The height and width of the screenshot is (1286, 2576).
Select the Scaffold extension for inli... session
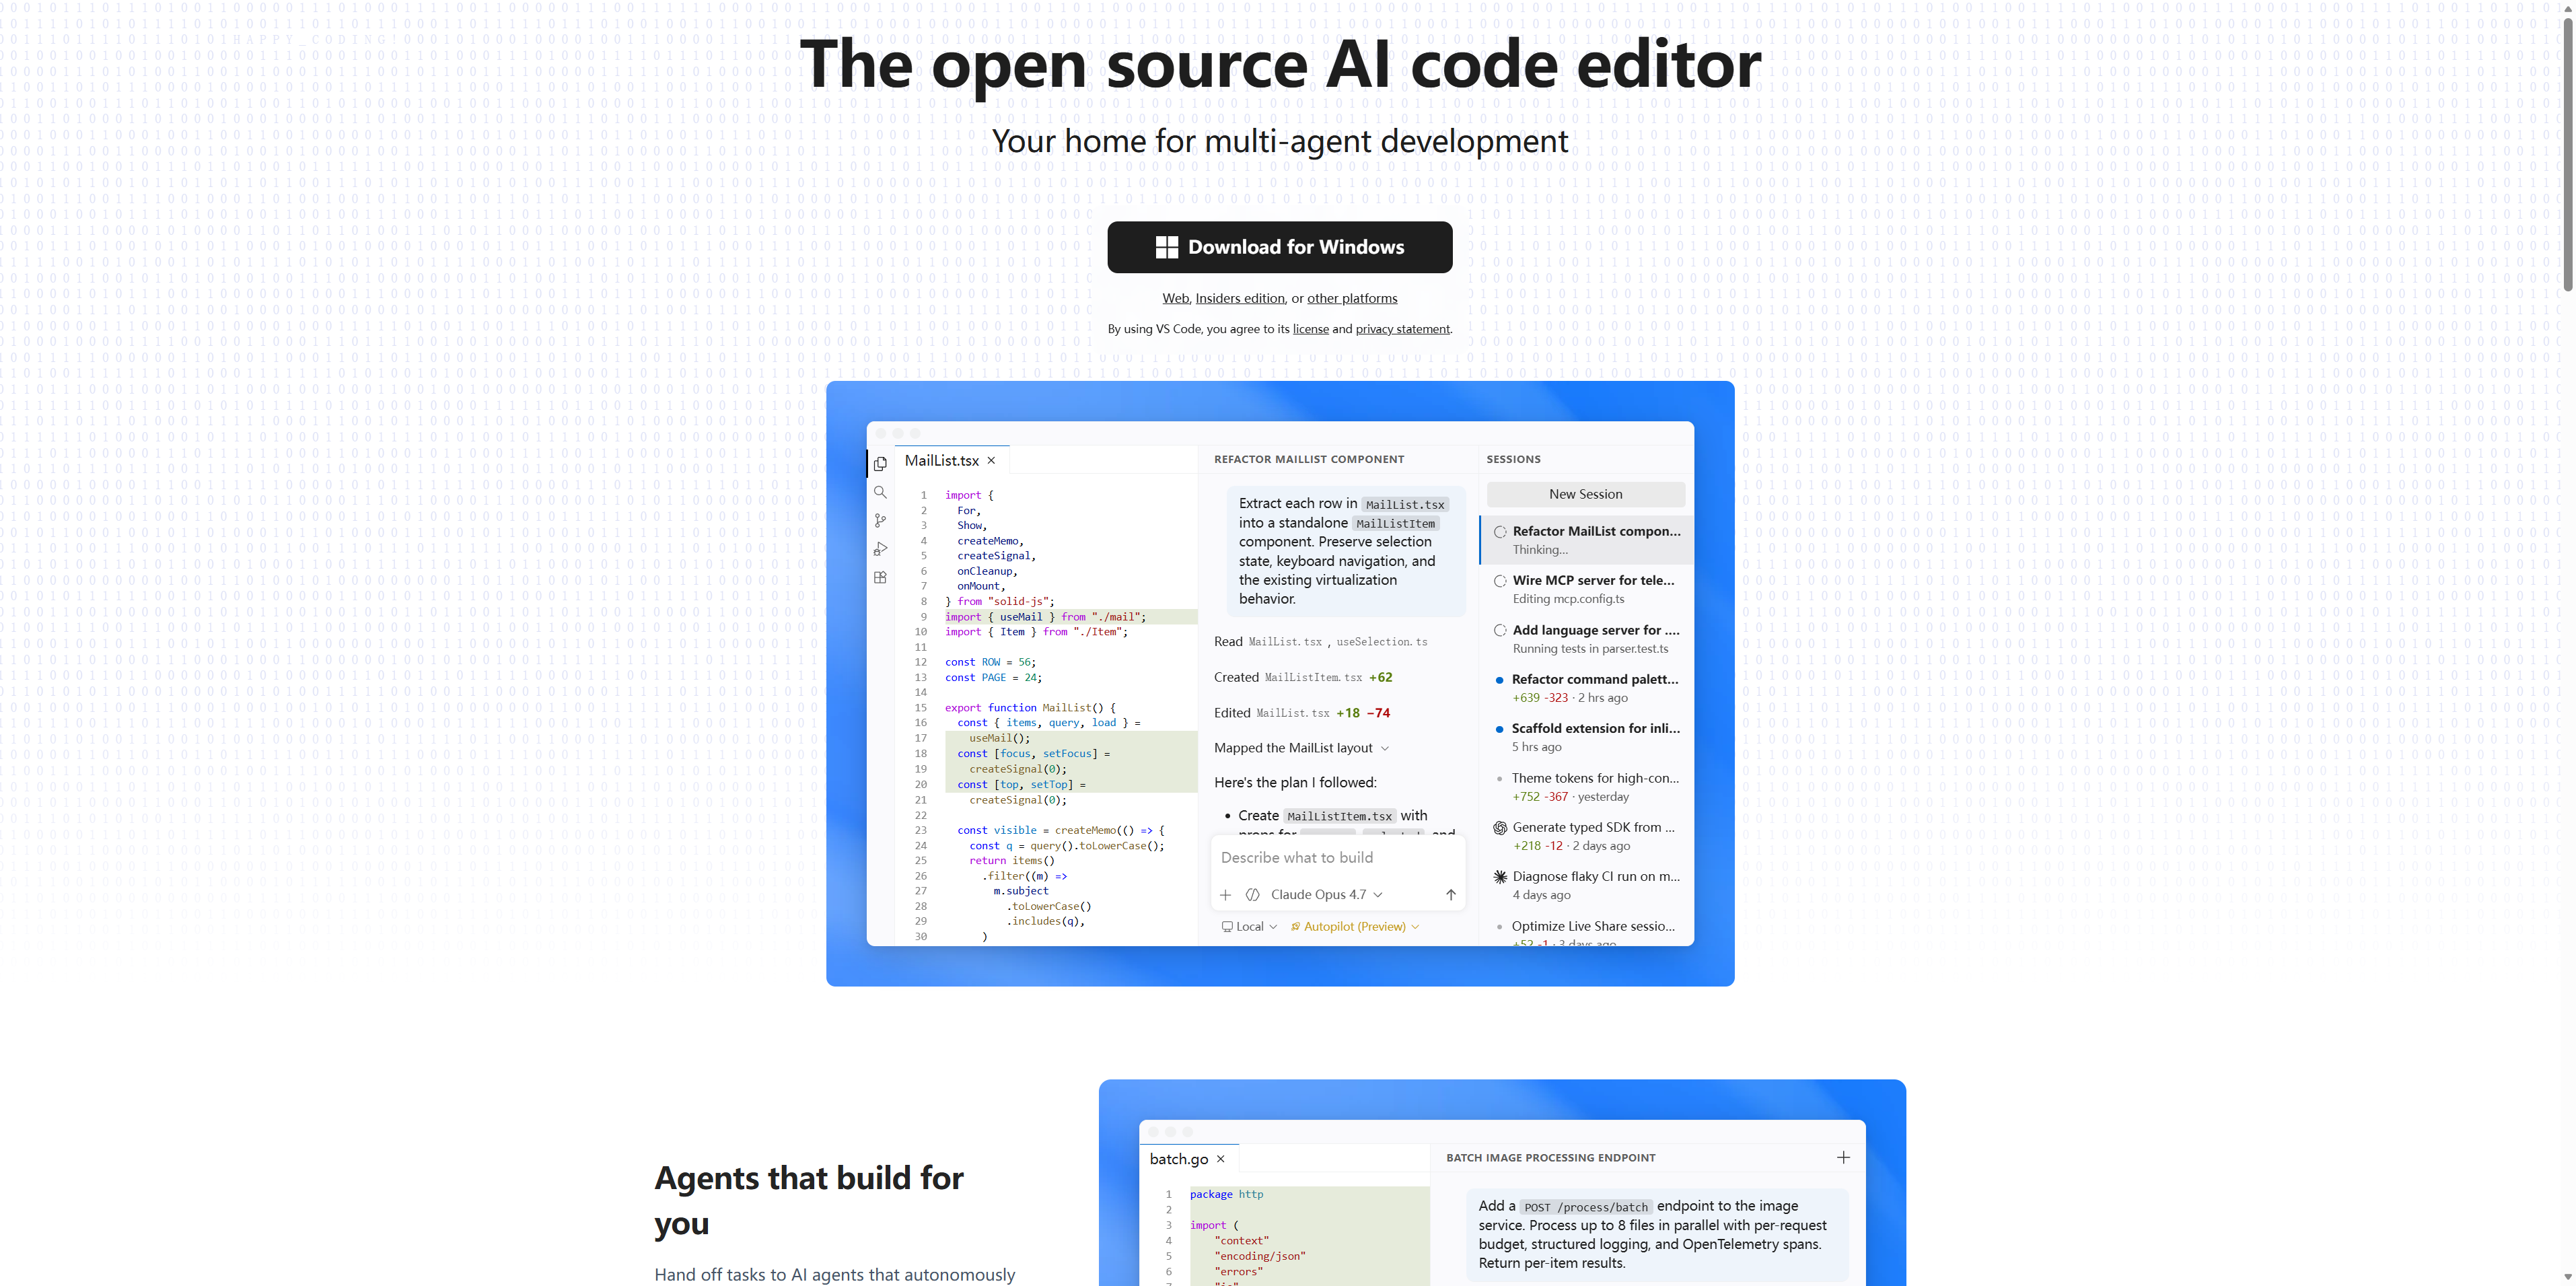1586,737
